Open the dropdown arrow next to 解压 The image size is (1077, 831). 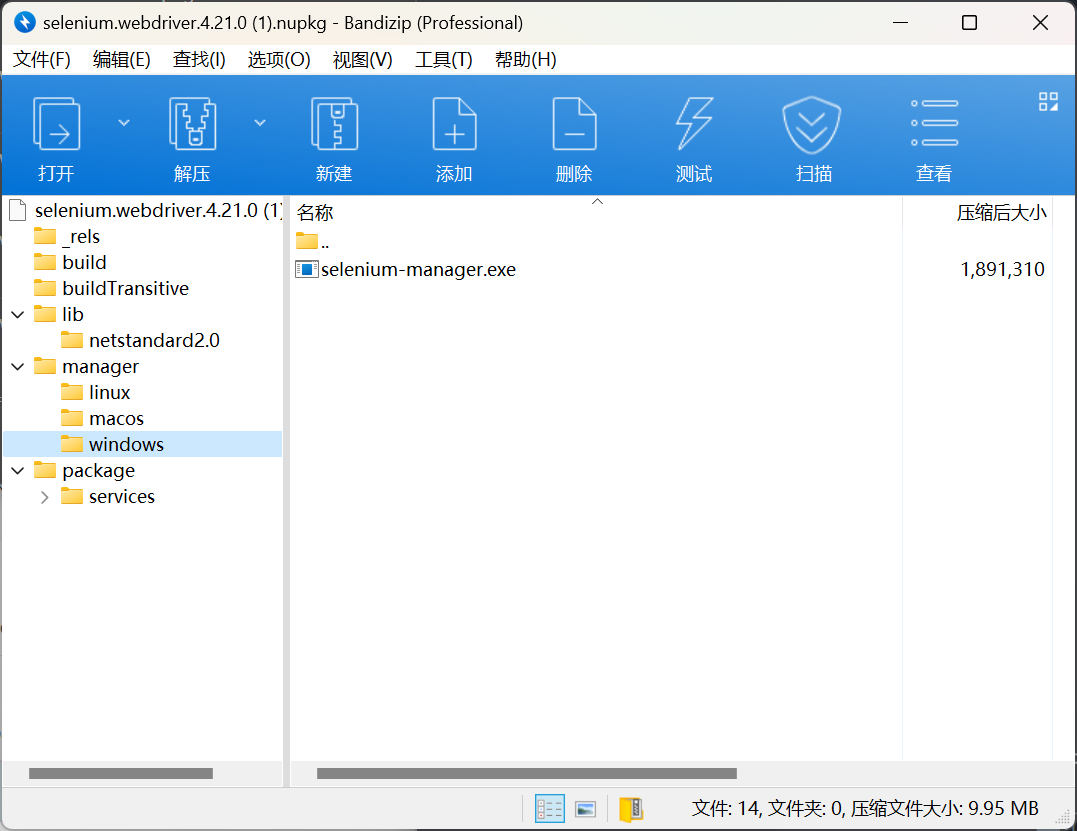pyautogui.click(x=260, y=122)
